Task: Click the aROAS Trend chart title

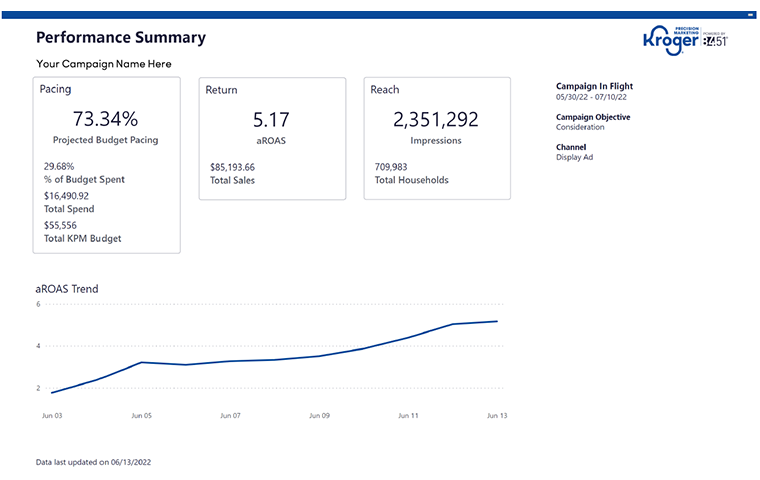Action: [67, 289]
